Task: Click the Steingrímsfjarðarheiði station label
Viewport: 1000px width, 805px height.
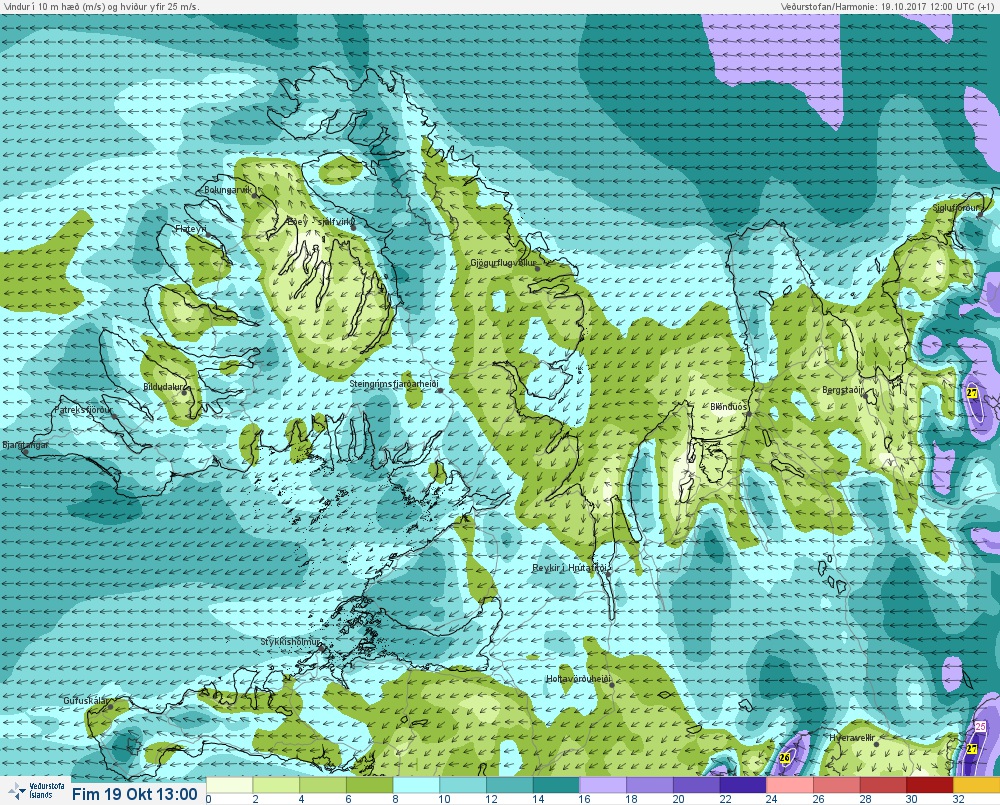Action: [394, 384]
